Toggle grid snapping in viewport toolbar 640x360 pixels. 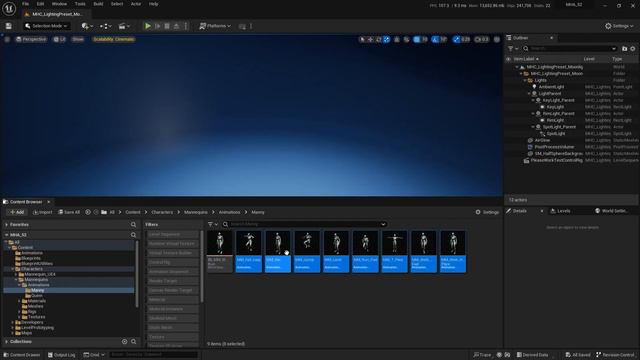pos(417,40)
